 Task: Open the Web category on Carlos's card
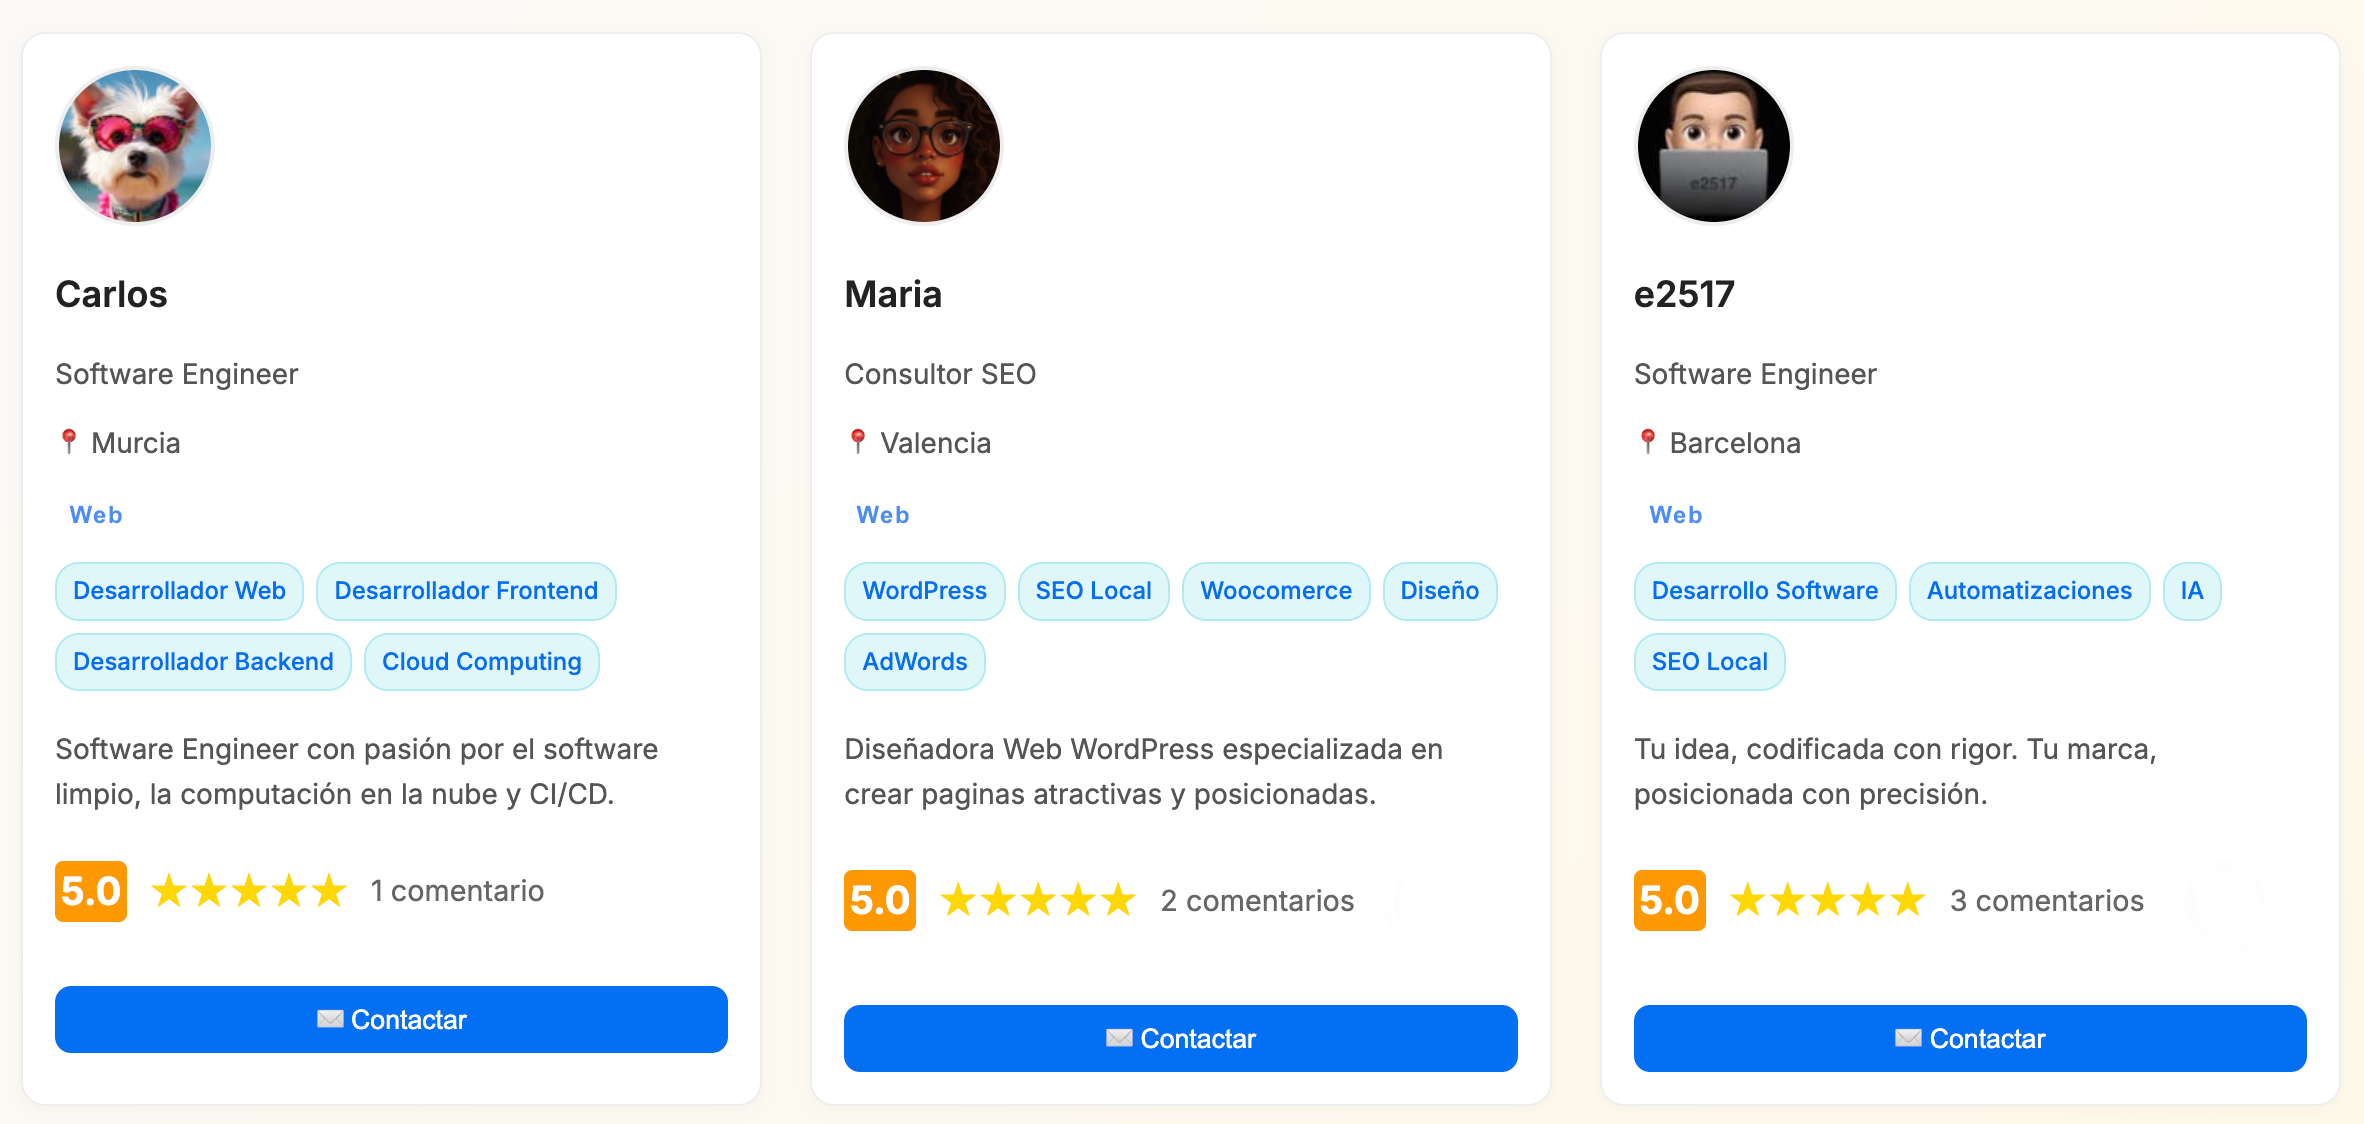pos(95,514)
